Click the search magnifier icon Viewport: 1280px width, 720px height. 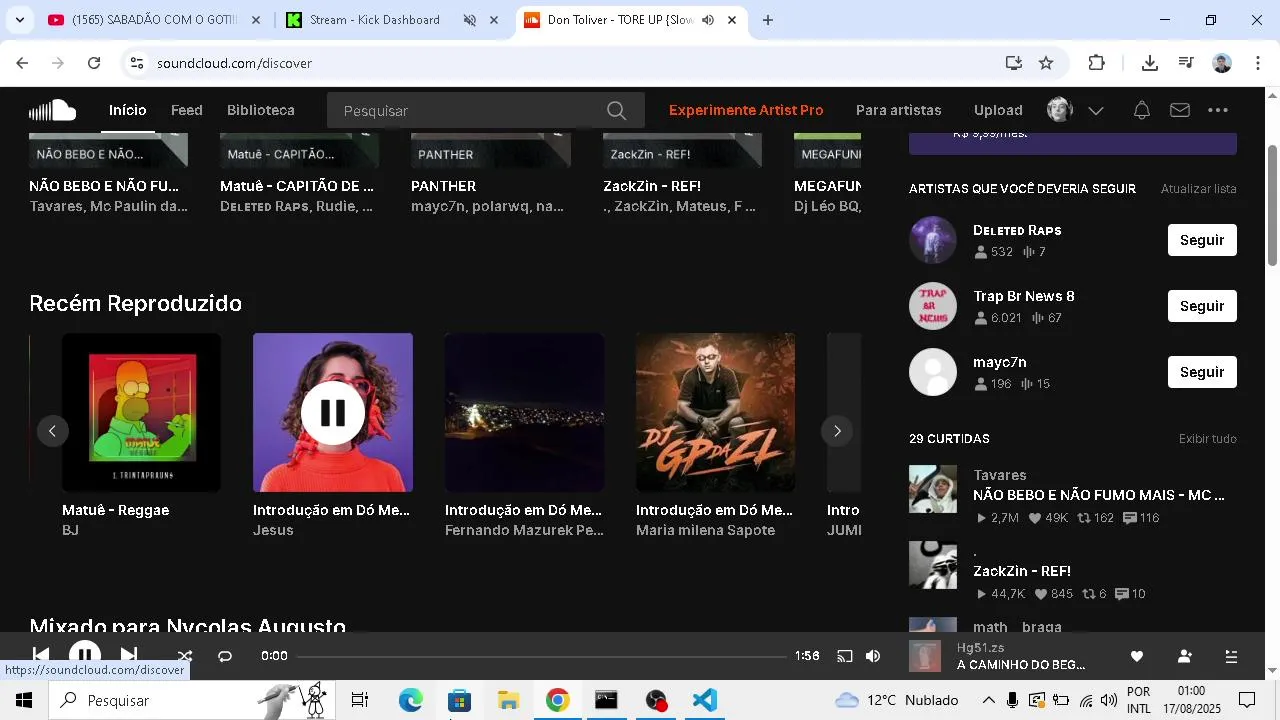pos(616,110)
